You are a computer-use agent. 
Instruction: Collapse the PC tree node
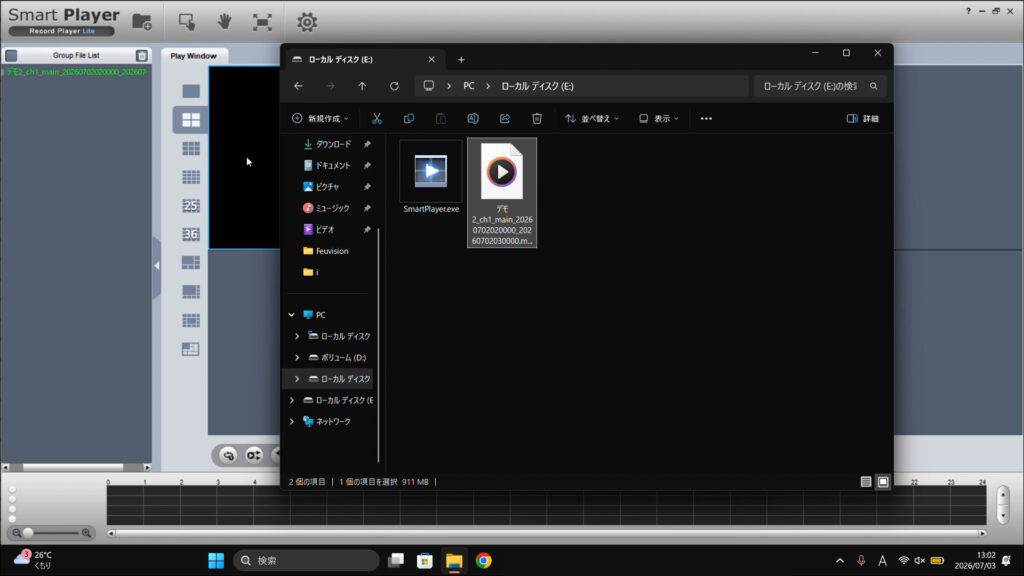pos(292,315)
